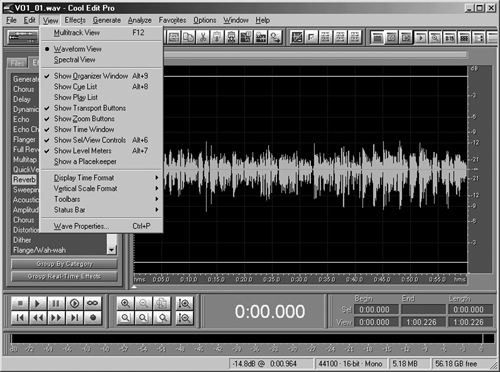
Task: Pause playback with the Pause button
Action: [56, 303]
